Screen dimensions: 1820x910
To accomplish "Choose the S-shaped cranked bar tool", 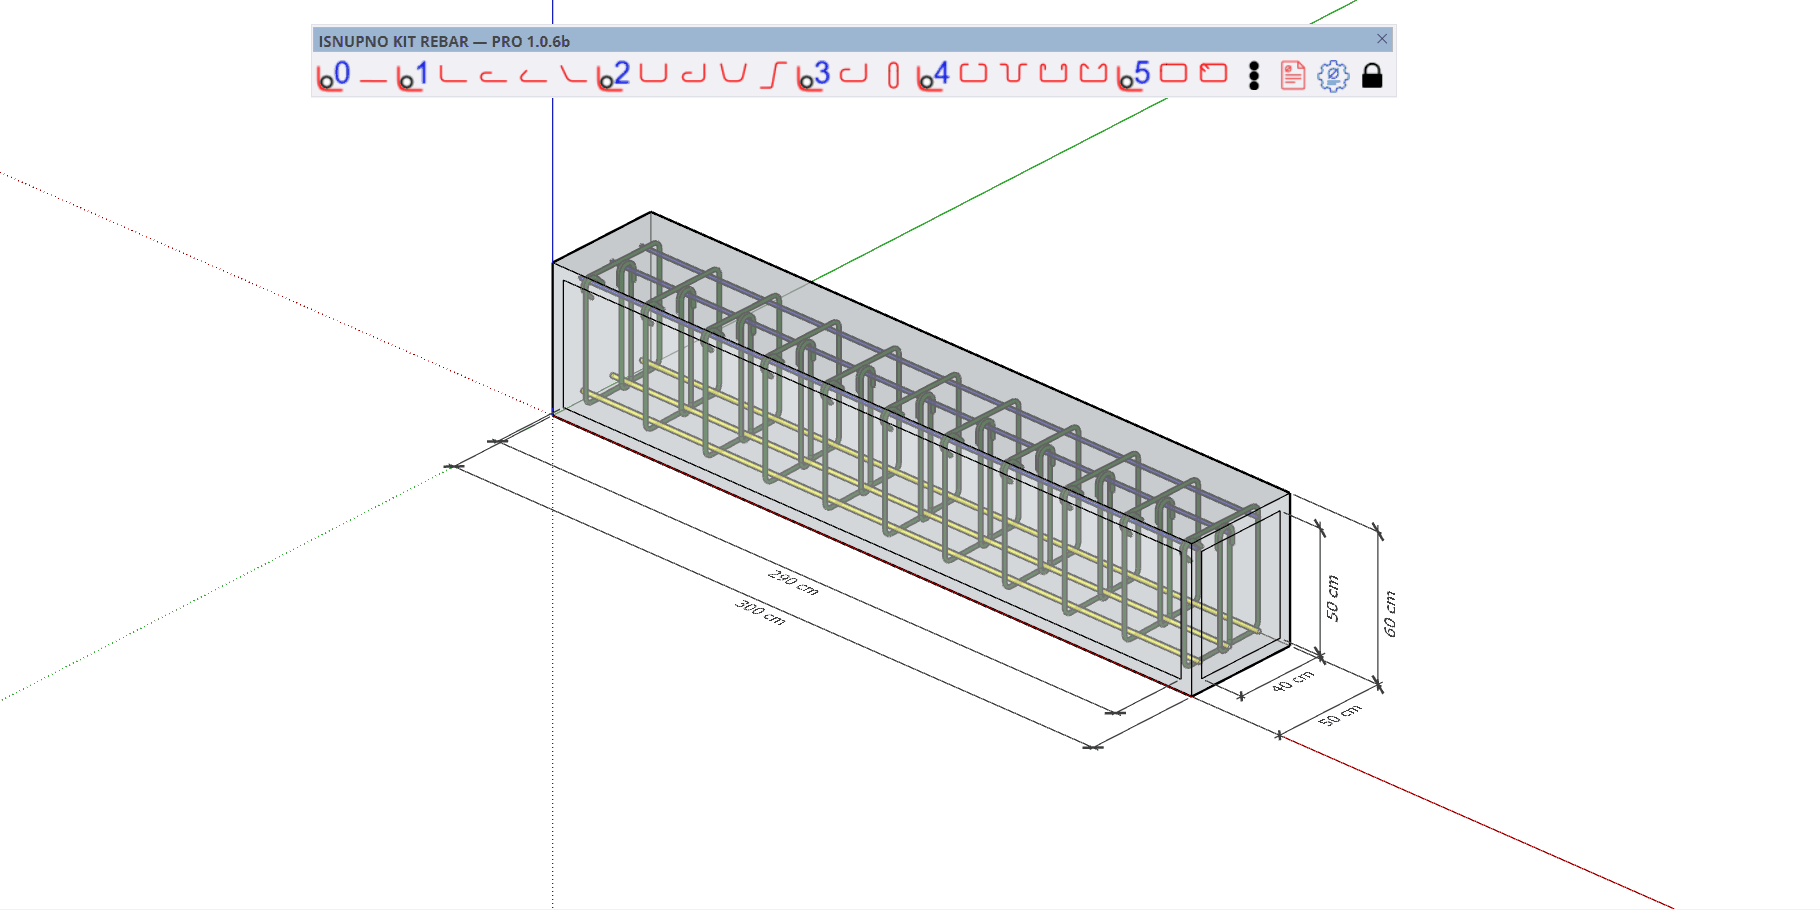I will coord(773,75).
